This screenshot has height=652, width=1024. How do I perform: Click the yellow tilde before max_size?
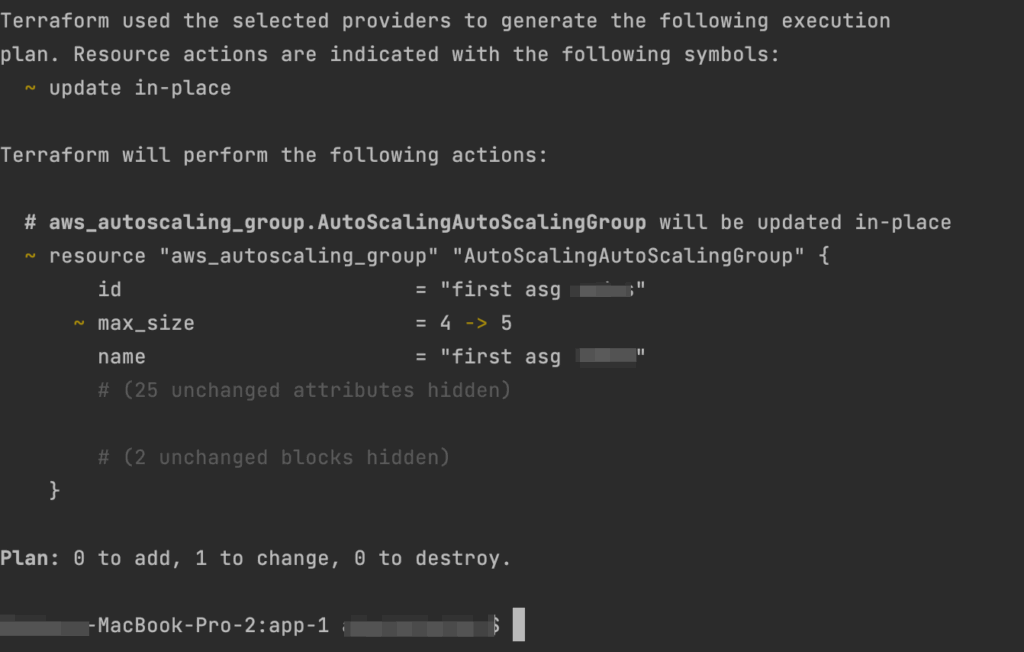click(x=78, y=323)
